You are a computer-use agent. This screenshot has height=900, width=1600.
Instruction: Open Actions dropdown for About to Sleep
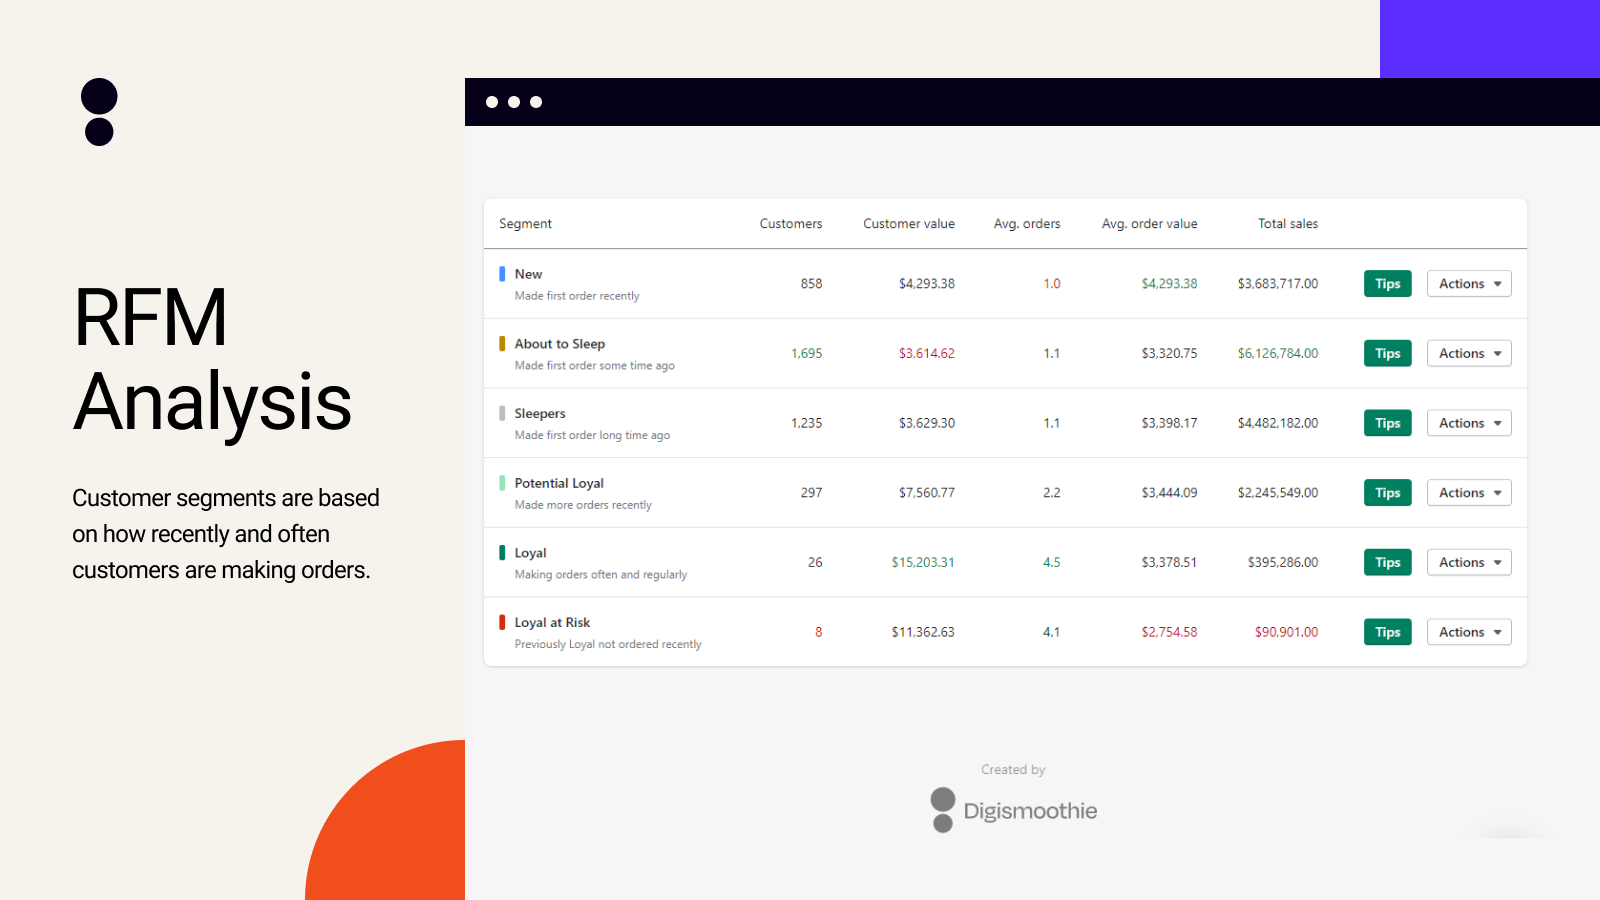click(x=1469, y=353)
